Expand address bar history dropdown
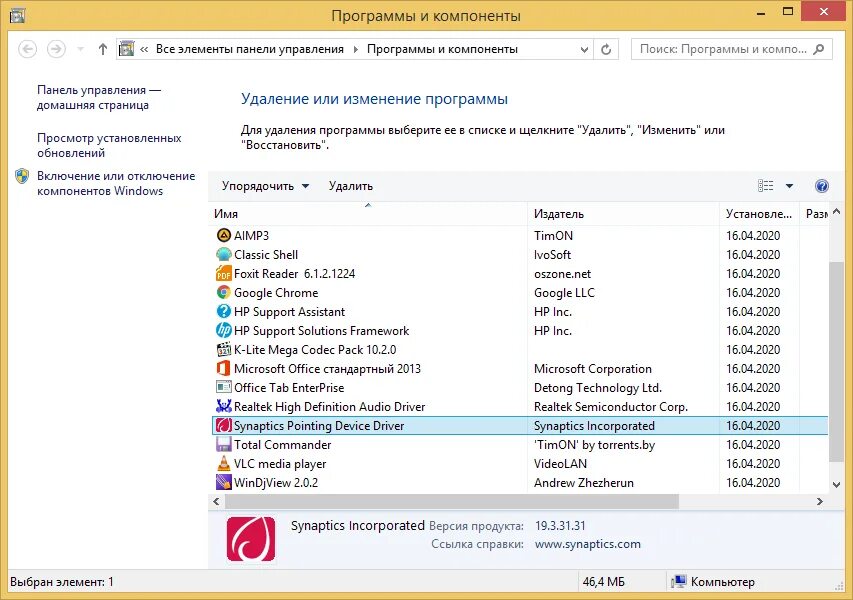The height and width of the screenshot is (600, 853). (x=584, y=50)
